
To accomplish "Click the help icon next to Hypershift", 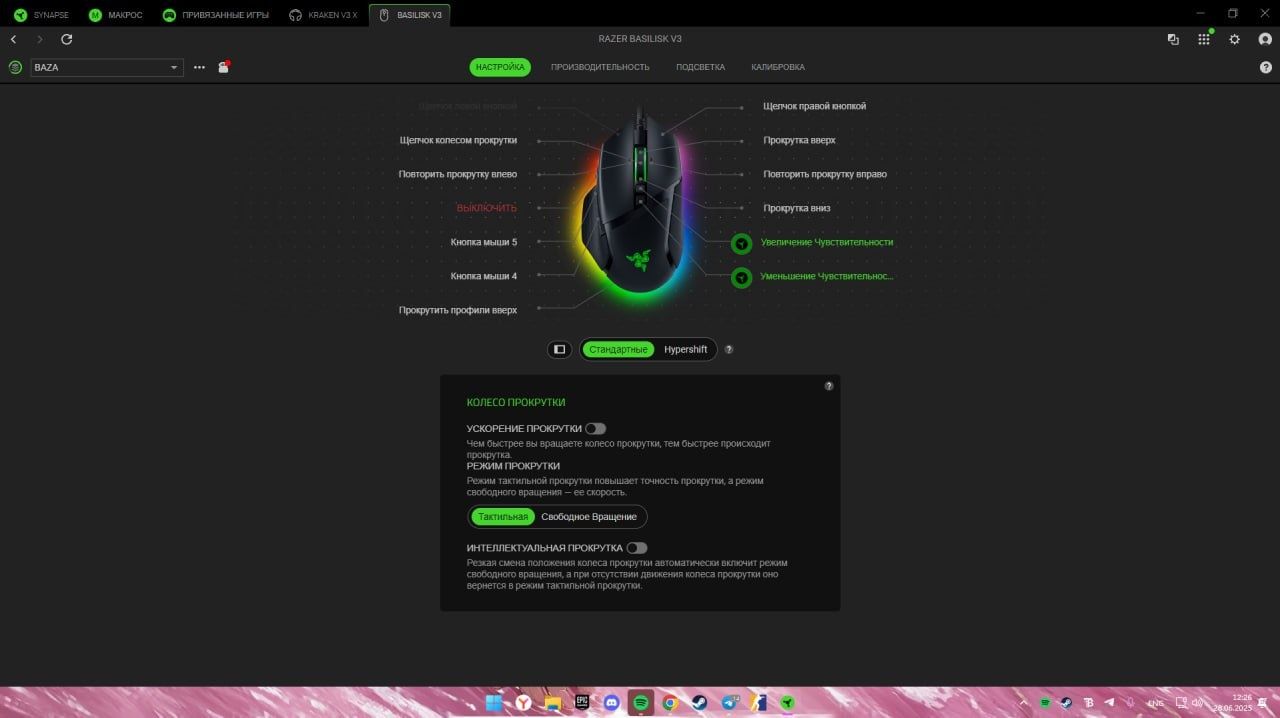I will click(729, 349).
